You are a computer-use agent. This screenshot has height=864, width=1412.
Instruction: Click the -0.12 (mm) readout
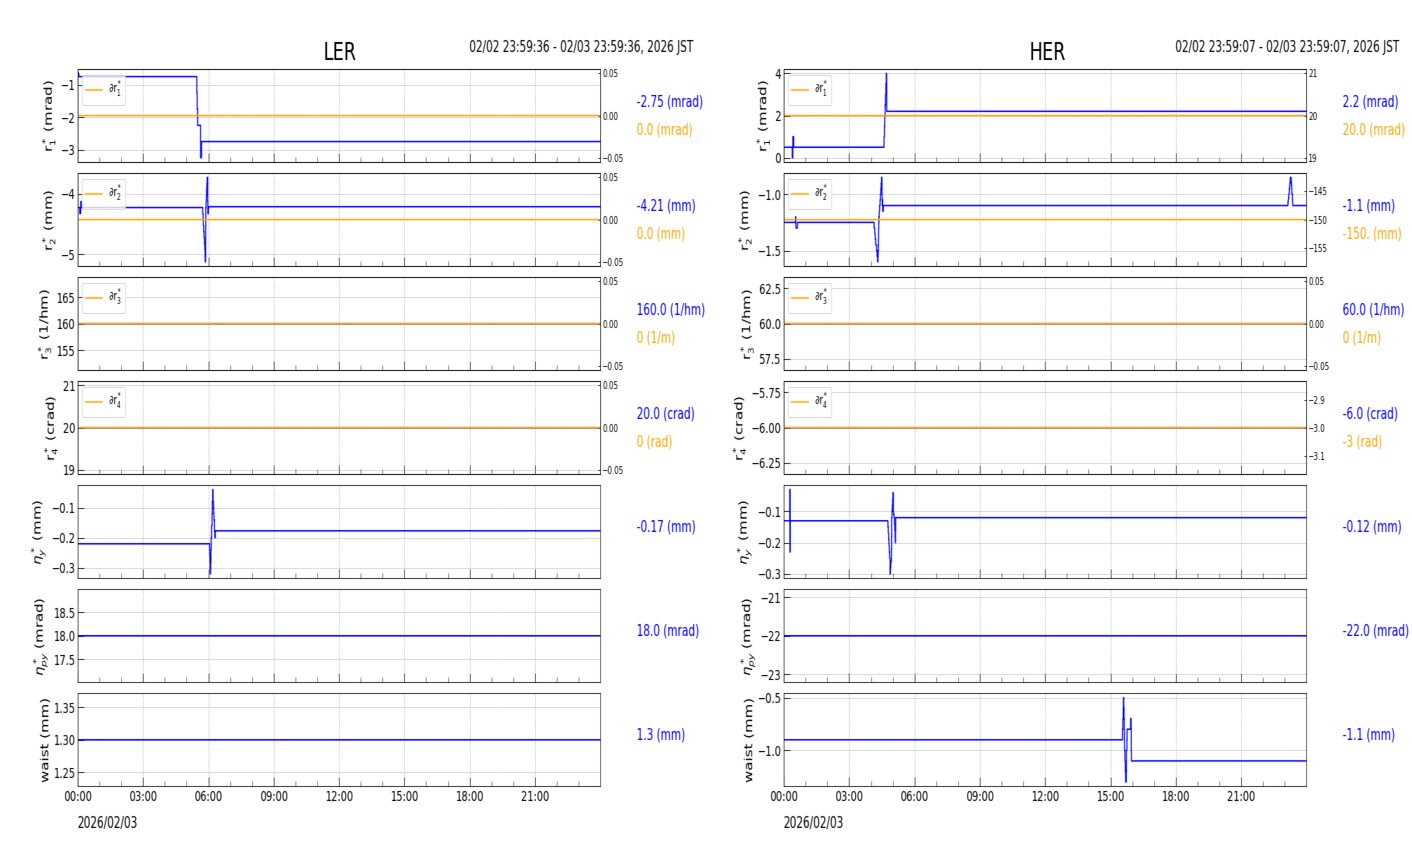click(x=1372, y=527)
